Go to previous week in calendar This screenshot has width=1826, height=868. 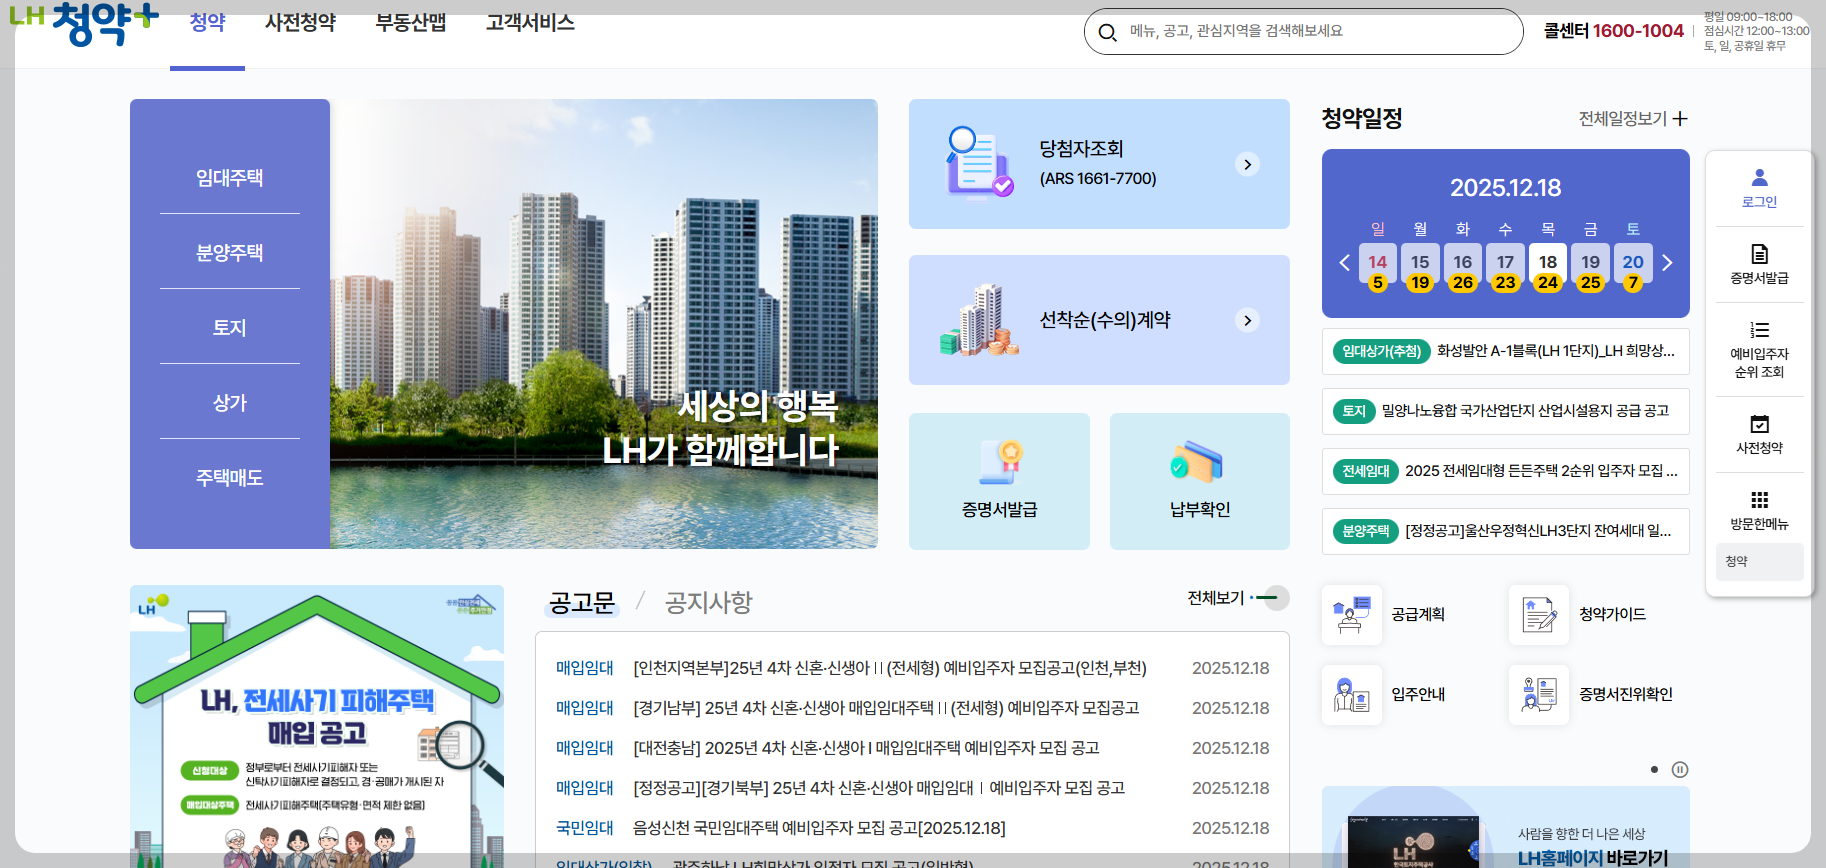point(1345,263)
